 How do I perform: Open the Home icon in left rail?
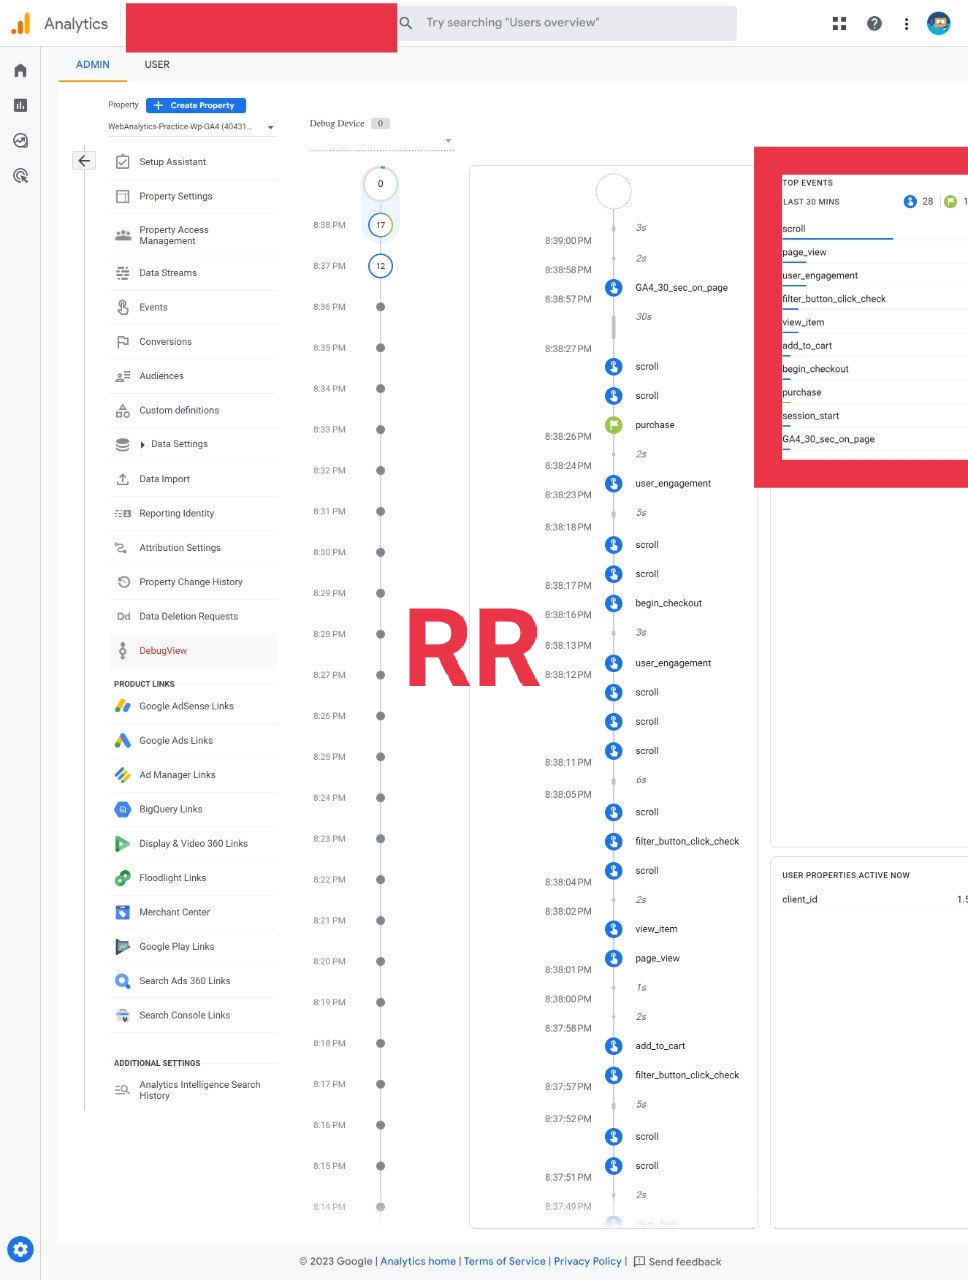pyautogui.click(x=20, y=71)
